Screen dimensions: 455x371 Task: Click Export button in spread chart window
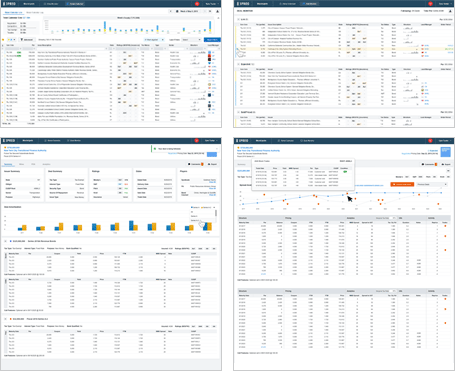point(446,164)
